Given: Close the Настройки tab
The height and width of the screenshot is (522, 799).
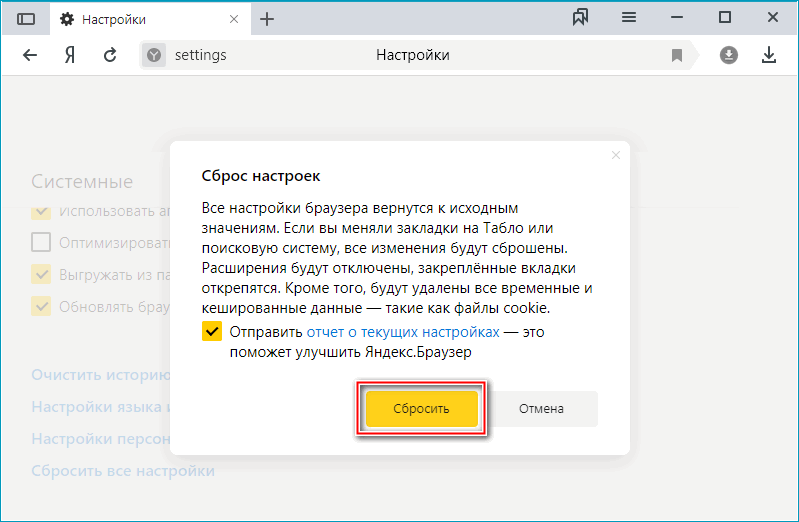Looking at the screenshot, I should click(234, 19).
